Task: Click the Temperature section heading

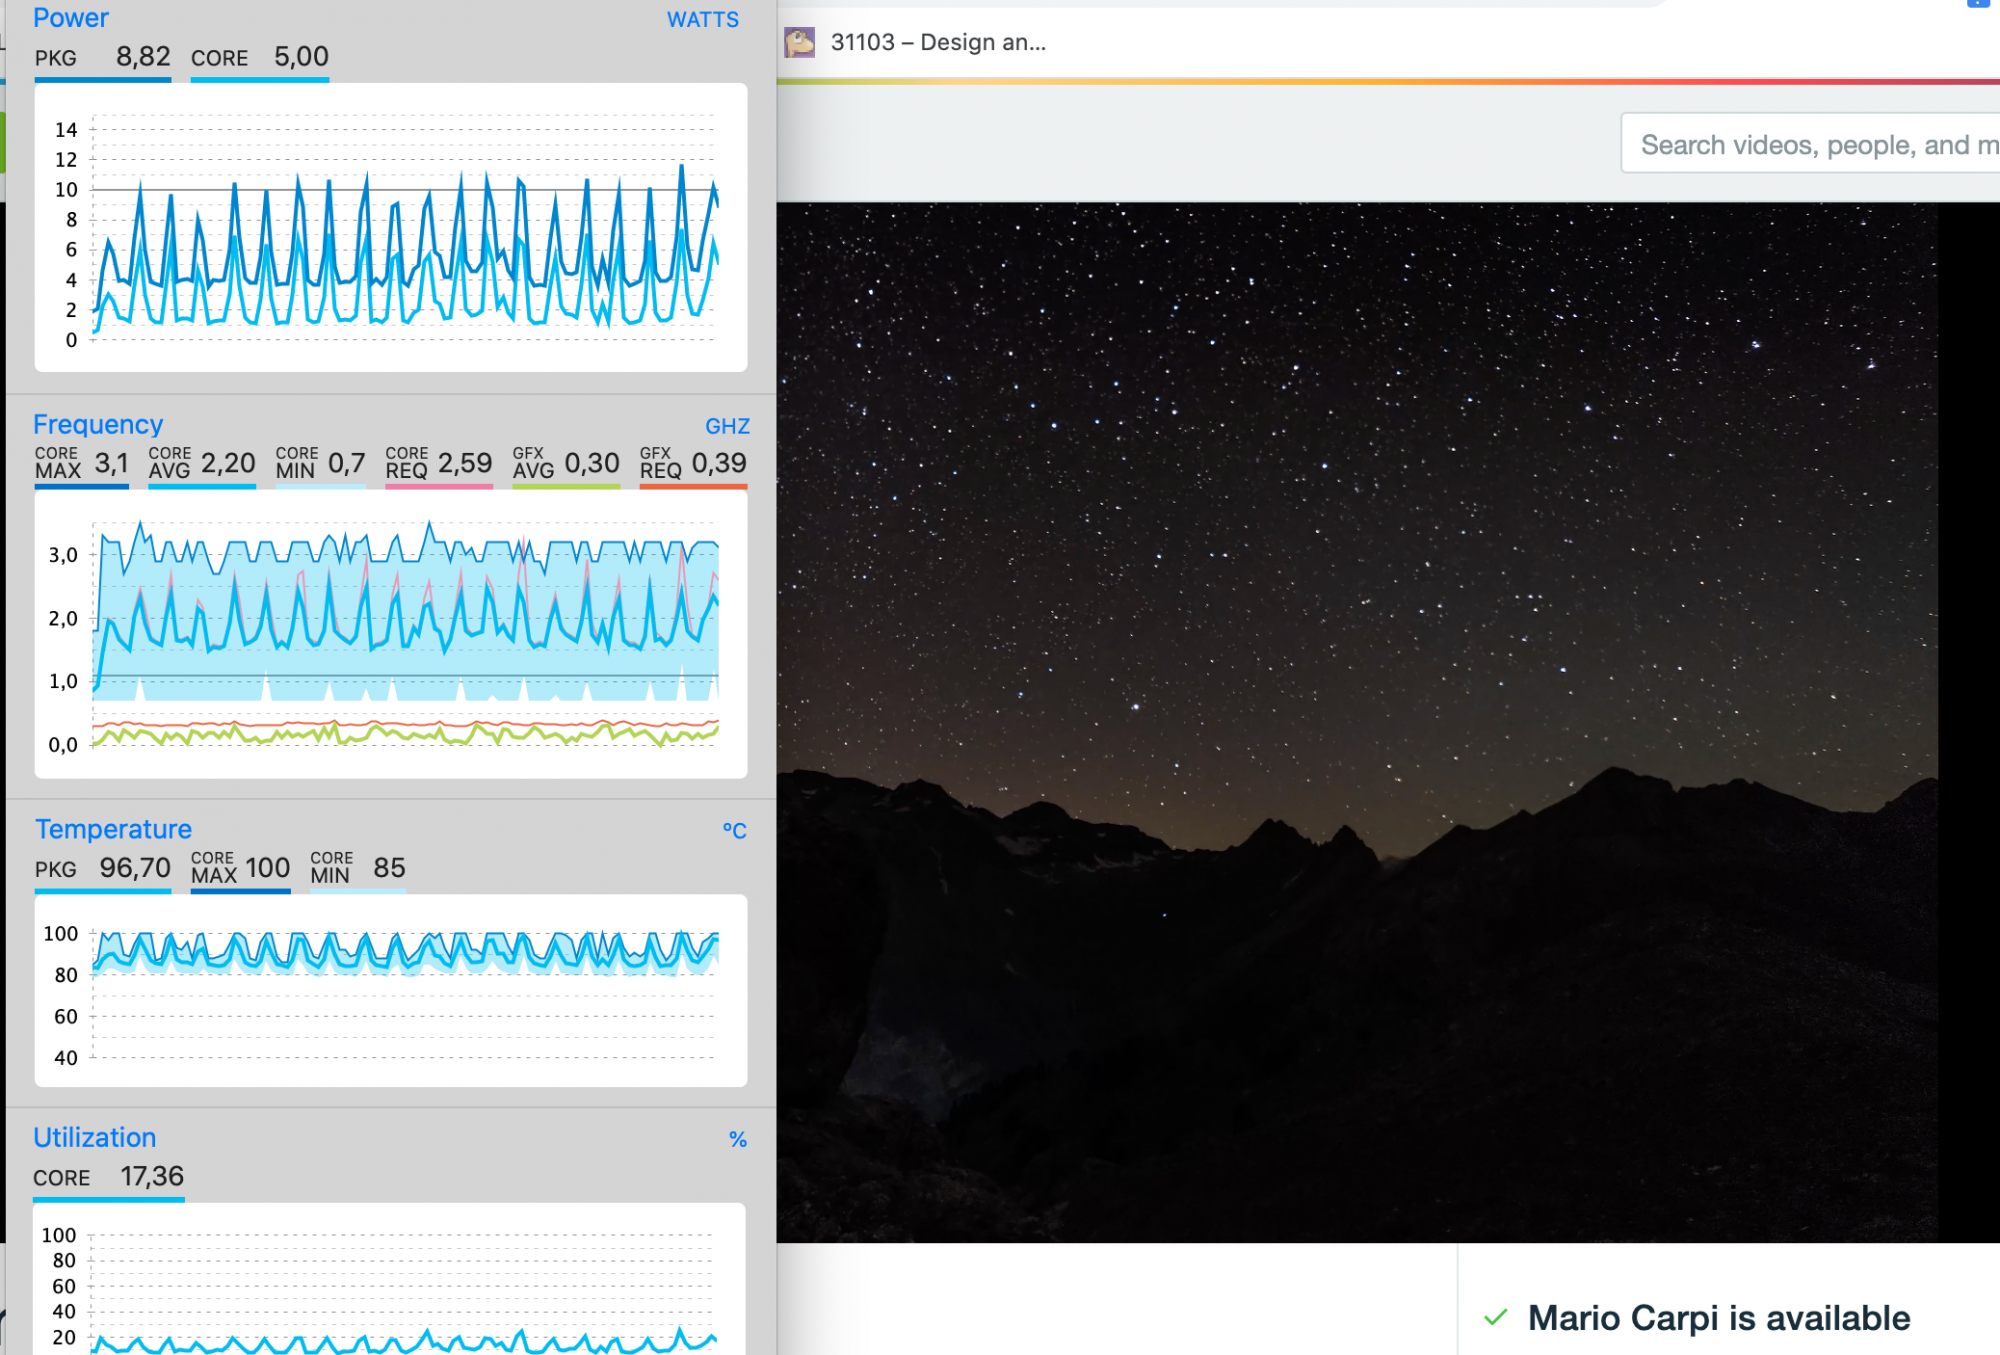Action: coord(113,829)
